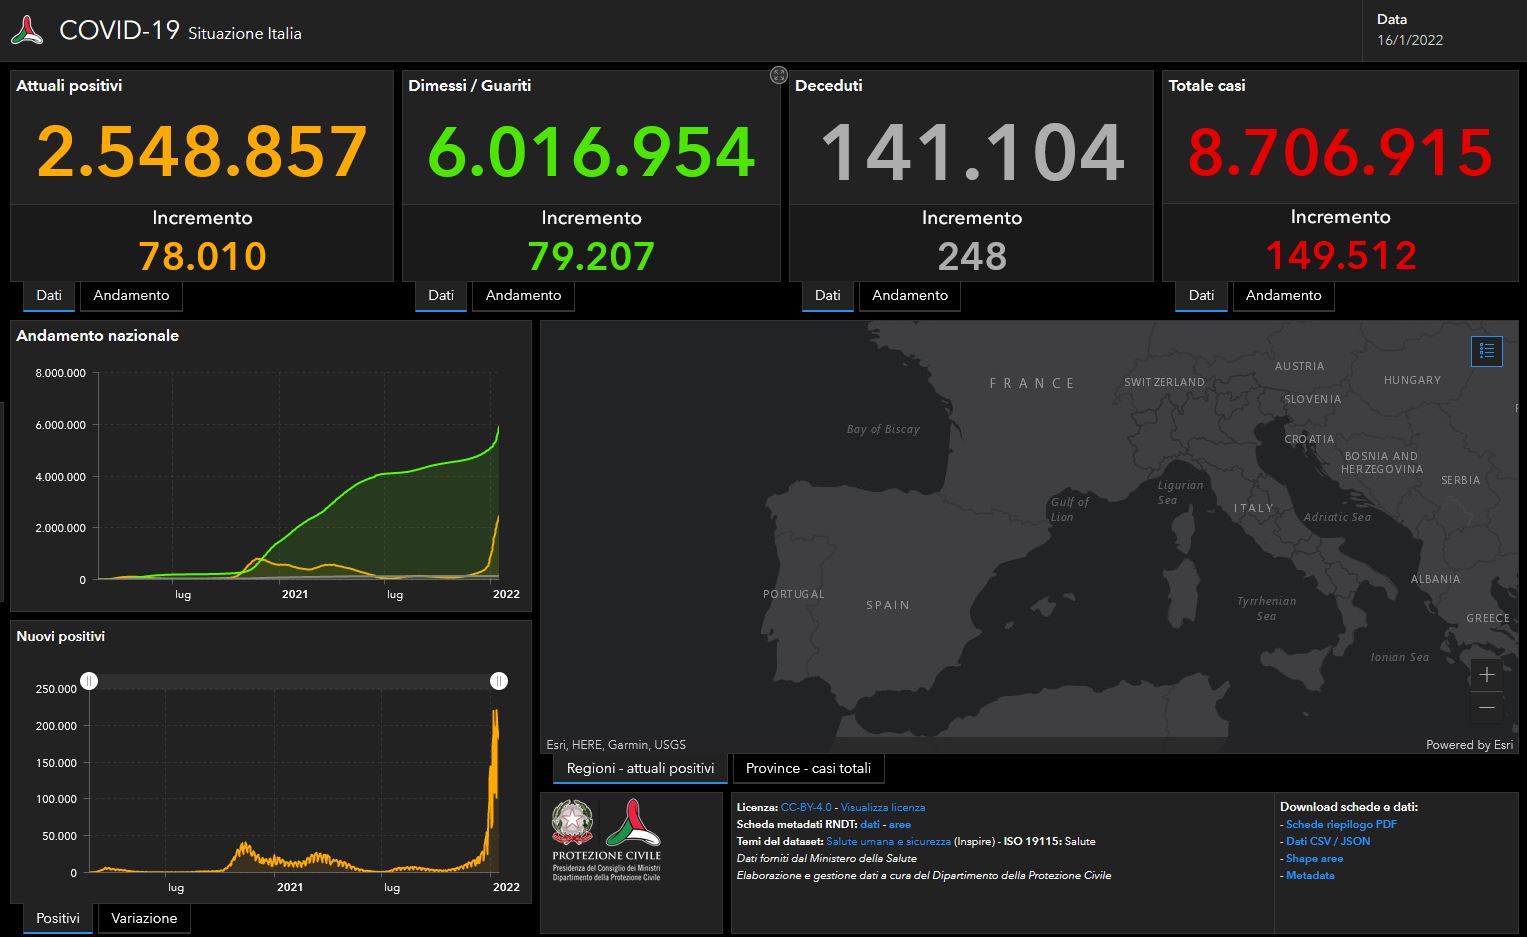This screenshot has height=937, width=1527.
Task: Click the Protezione Civile logo in header
Action: coord(27,30)
